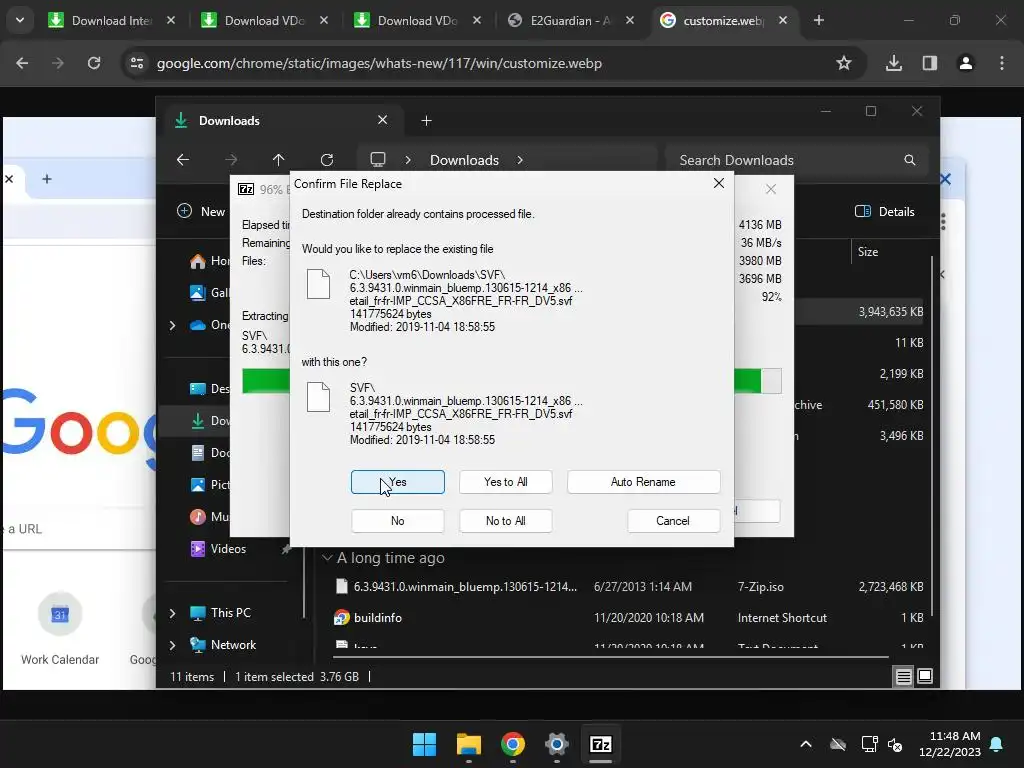Open the New item menu
The width and height of the screenshot is (1024, 768).
201,211
